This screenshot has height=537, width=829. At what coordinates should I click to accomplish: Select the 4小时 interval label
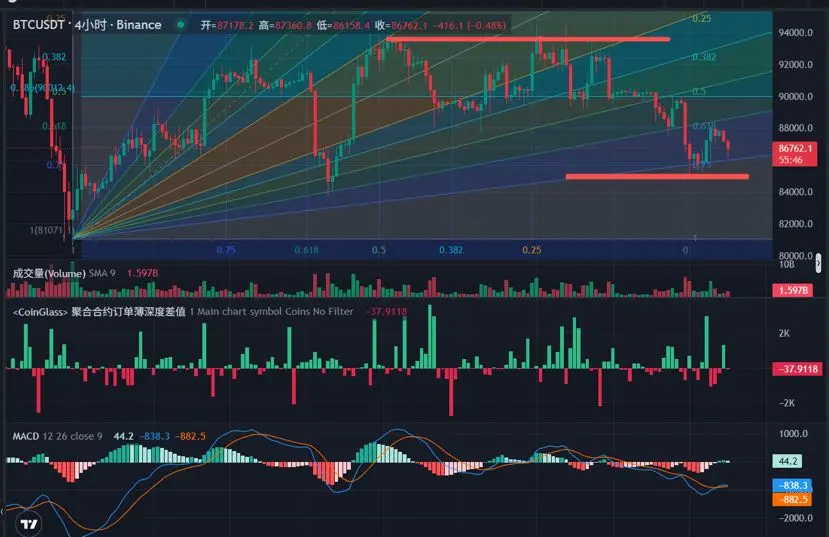coord(90,24)
